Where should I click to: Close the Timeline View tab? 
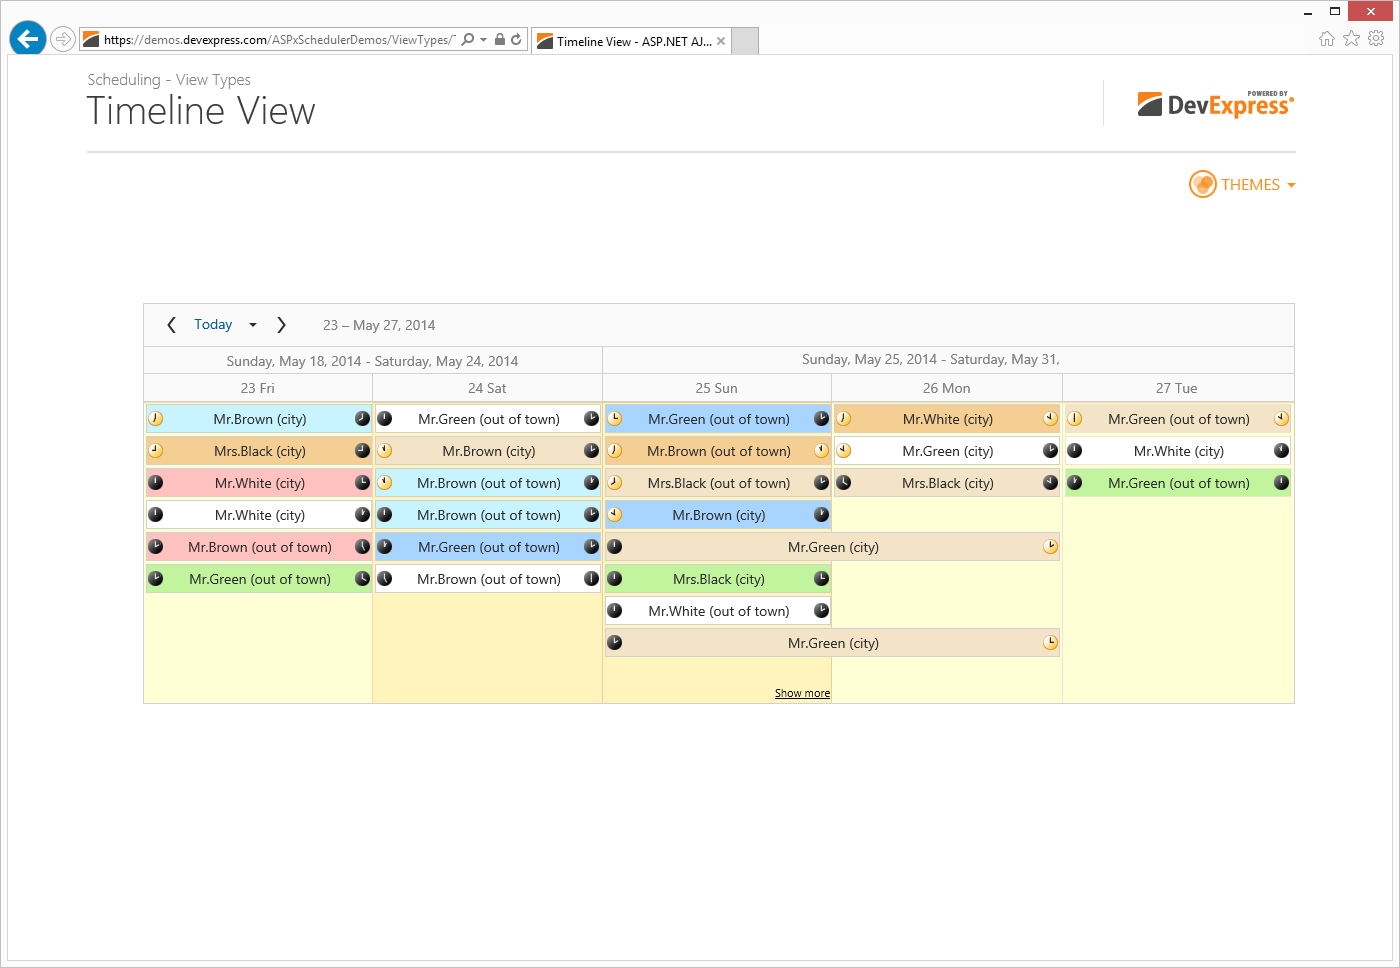(x=721, y=41)
